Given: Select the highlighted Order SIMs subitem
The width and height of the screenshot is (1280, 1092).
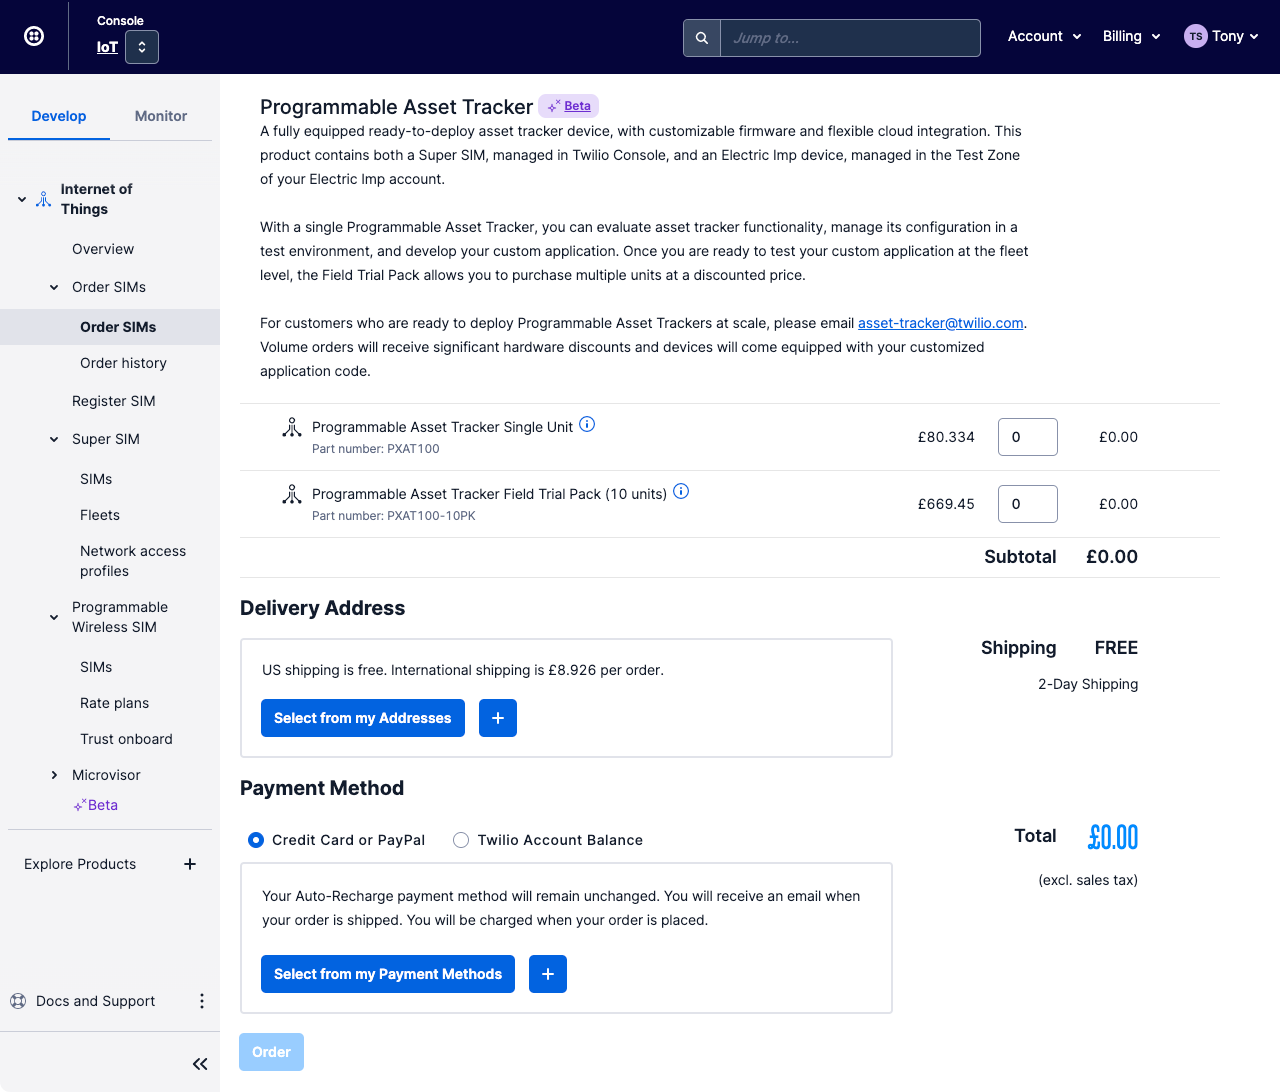Looking at the screenshot, I should [x=118, y=327].
